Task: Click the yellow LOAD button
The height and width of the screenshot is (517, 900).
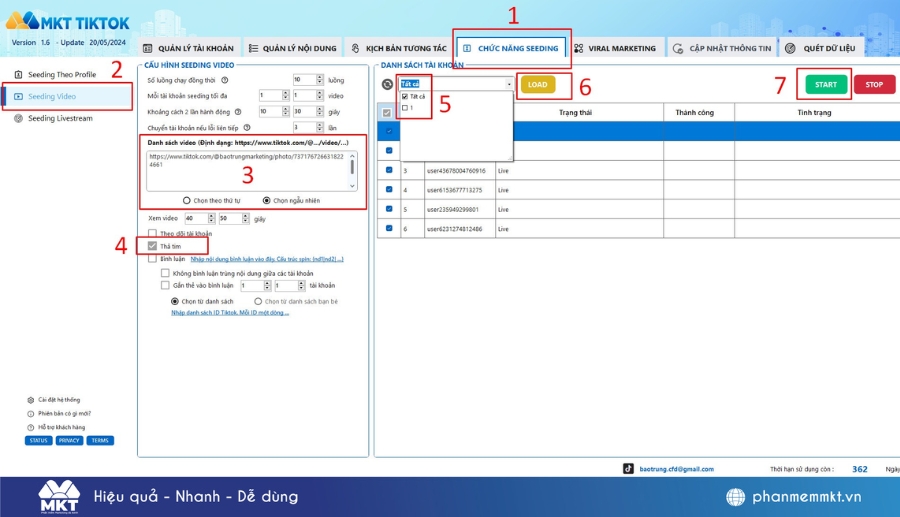Action: [x=538, y=84]
